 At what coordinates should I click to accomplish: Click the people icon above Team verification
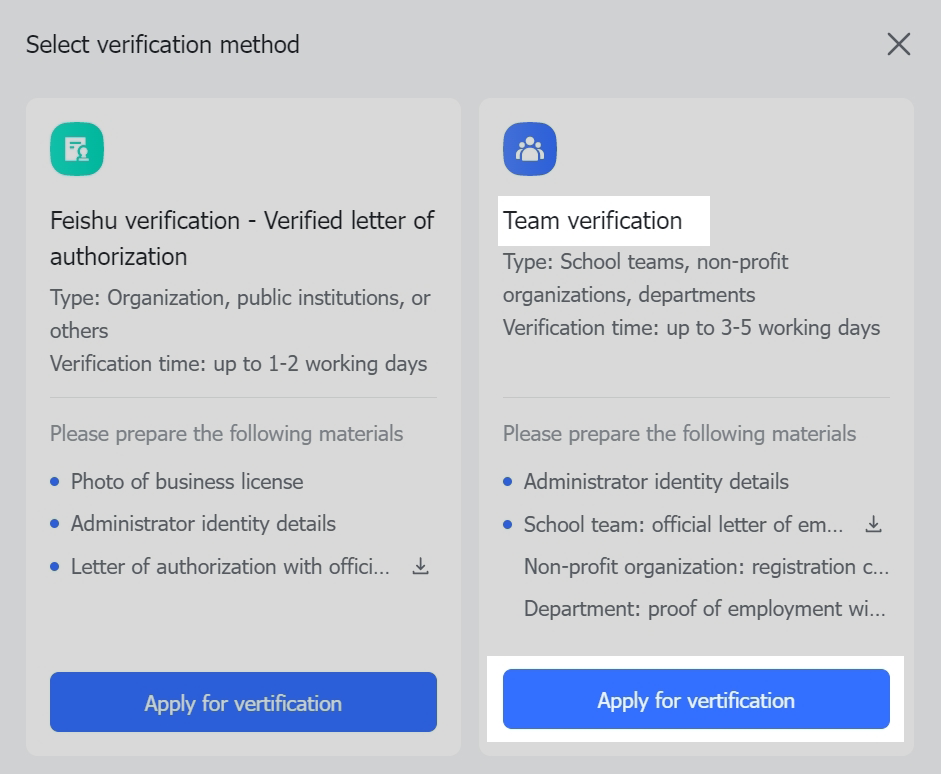(x=530, y=147)
